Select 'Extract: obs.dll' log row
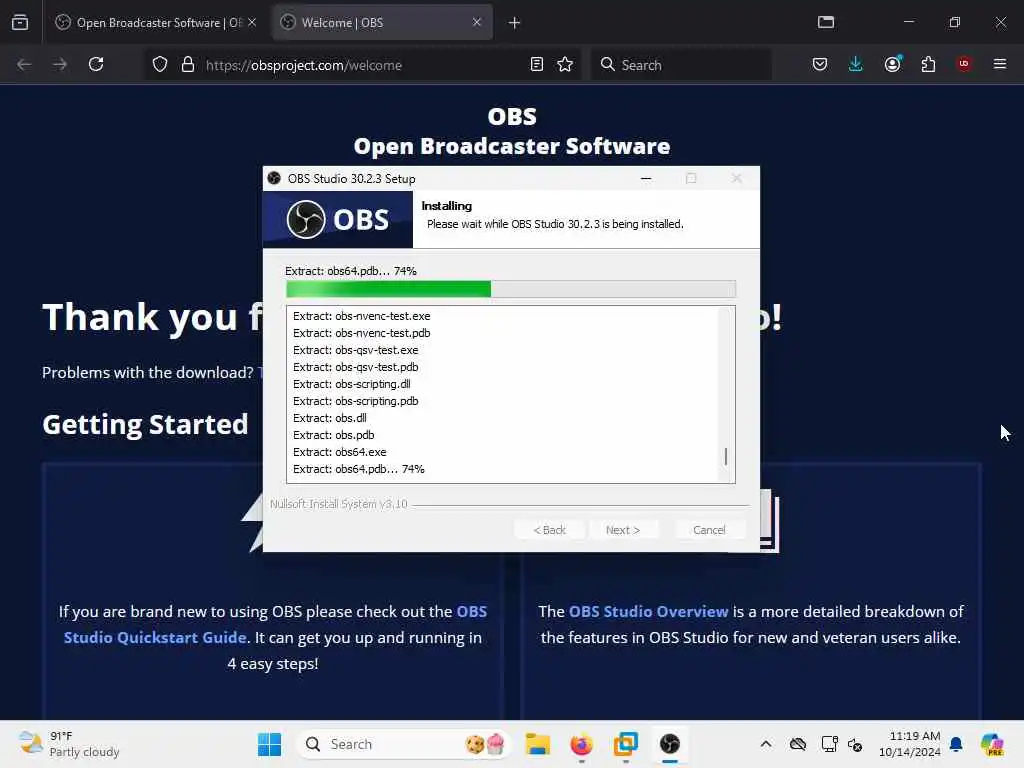1024x768 pixels. point(329,418)
